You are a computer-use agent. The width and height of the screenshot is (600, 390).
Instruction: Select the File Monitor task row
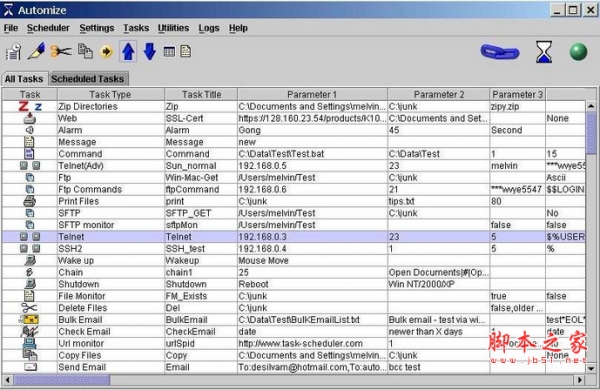(x=294, y=296)
